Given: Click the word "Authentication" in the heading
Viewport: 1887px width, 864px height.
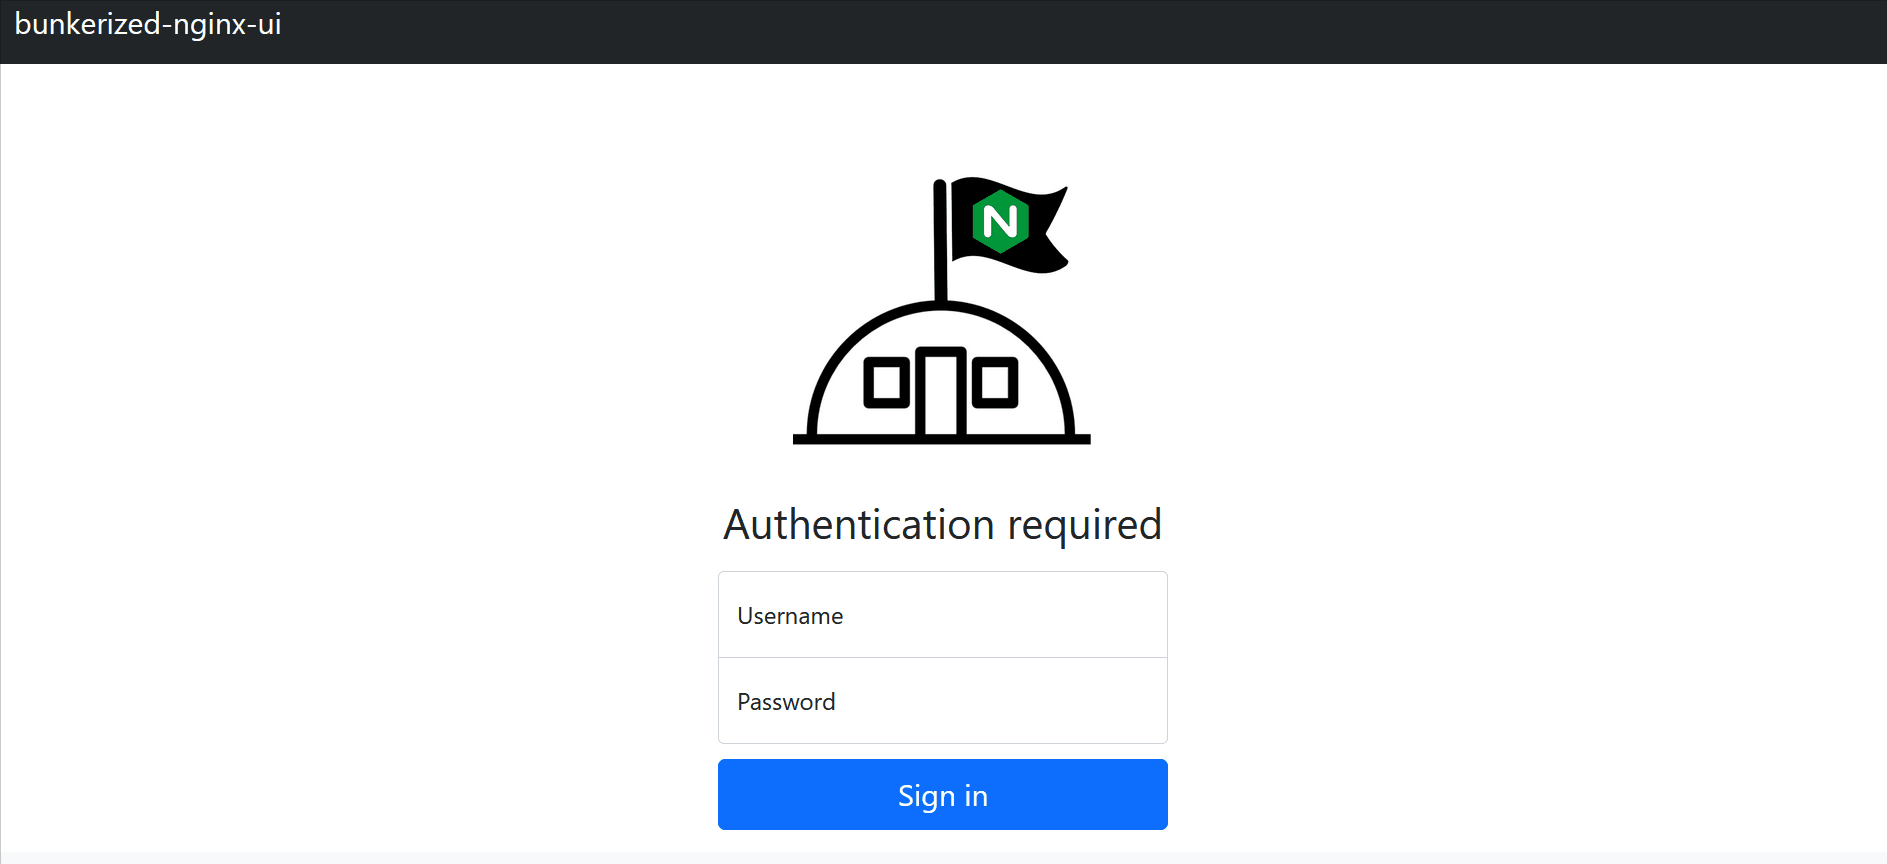Looking at the screenshot, I should pos(859,525).
